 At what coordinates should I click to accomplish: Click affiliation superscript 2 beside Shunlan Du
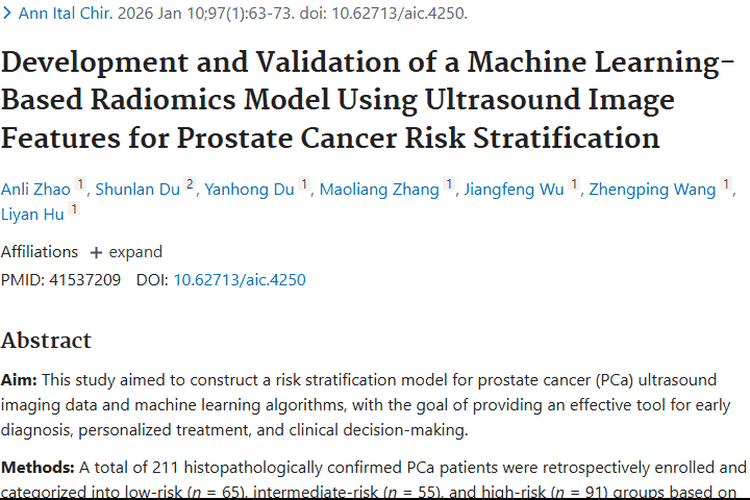click(x=190, y=185)
